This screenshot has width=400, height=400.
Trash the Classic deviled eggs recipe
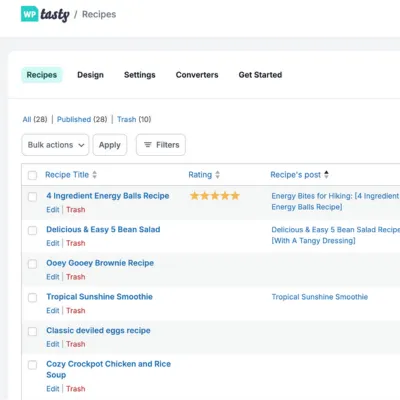tap(76, 344)
